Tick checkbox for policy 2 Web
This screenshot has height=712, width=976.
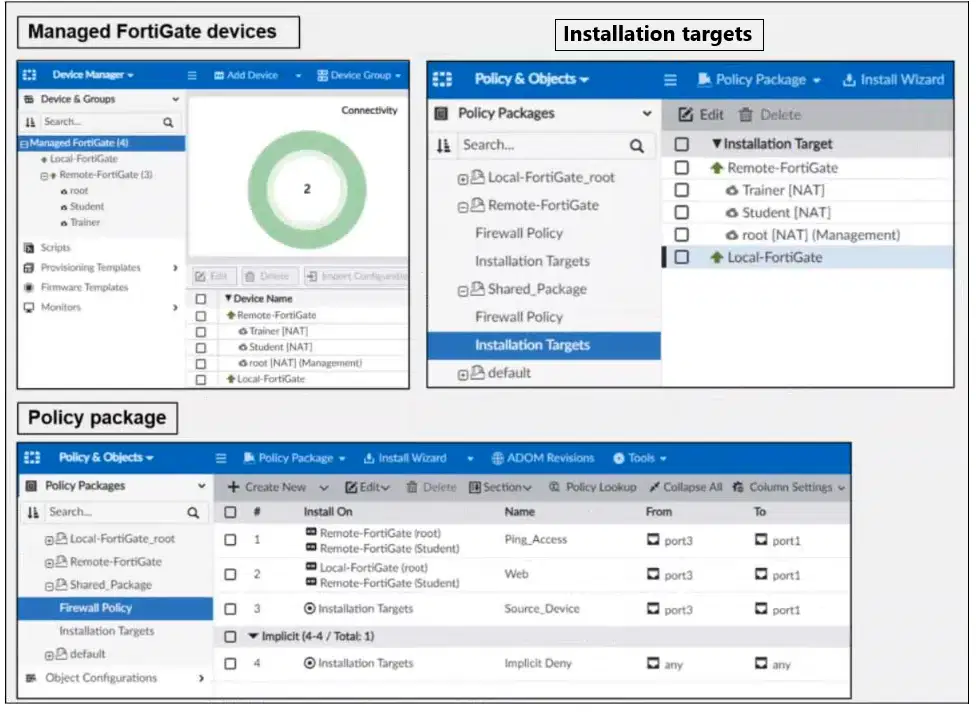[x=230, y=574]
